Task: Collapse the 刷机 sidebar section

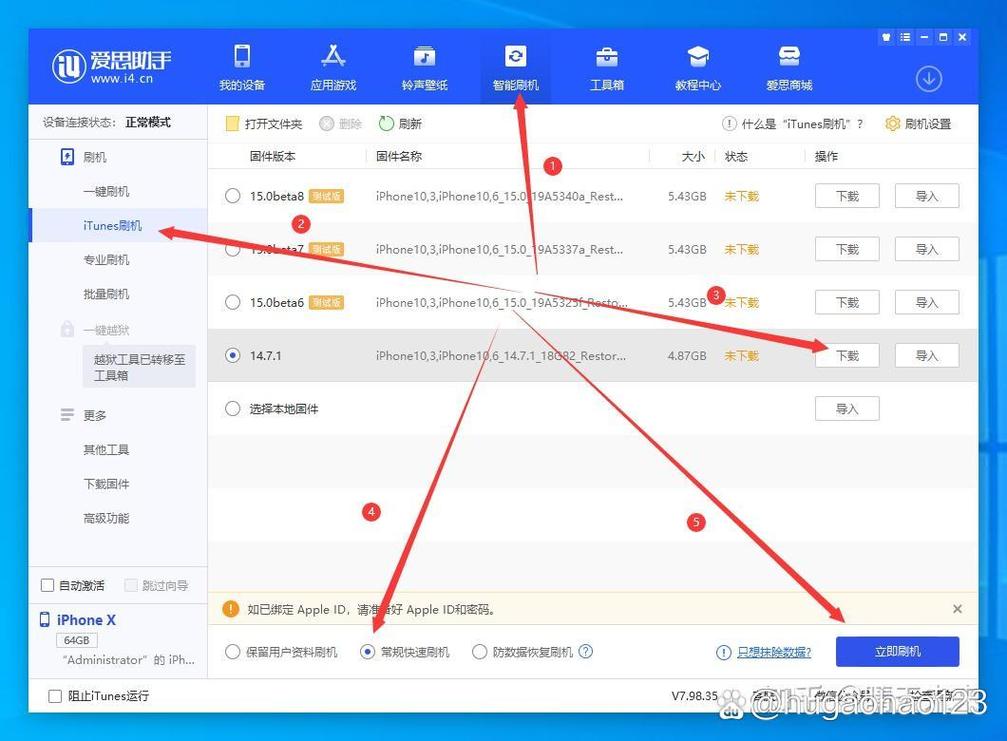Action: tap(92, 157)
